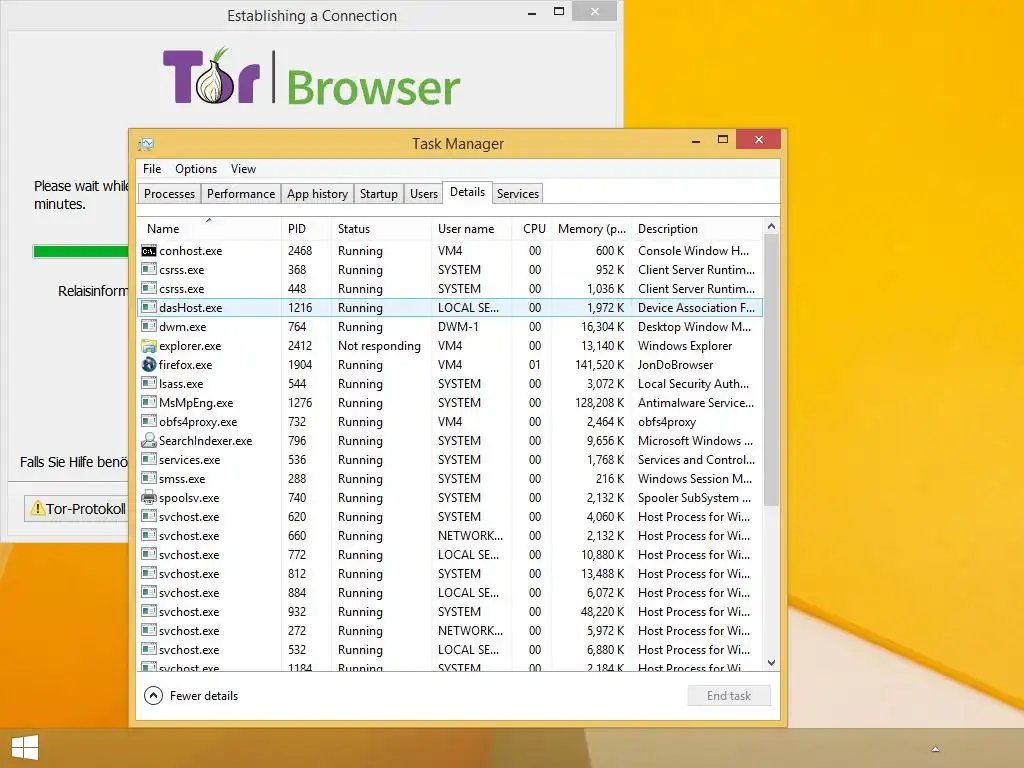Image resolution: width=1024 pixels, height=768 pixels.
Task: Open the View menu
Action: pos(243,168)
